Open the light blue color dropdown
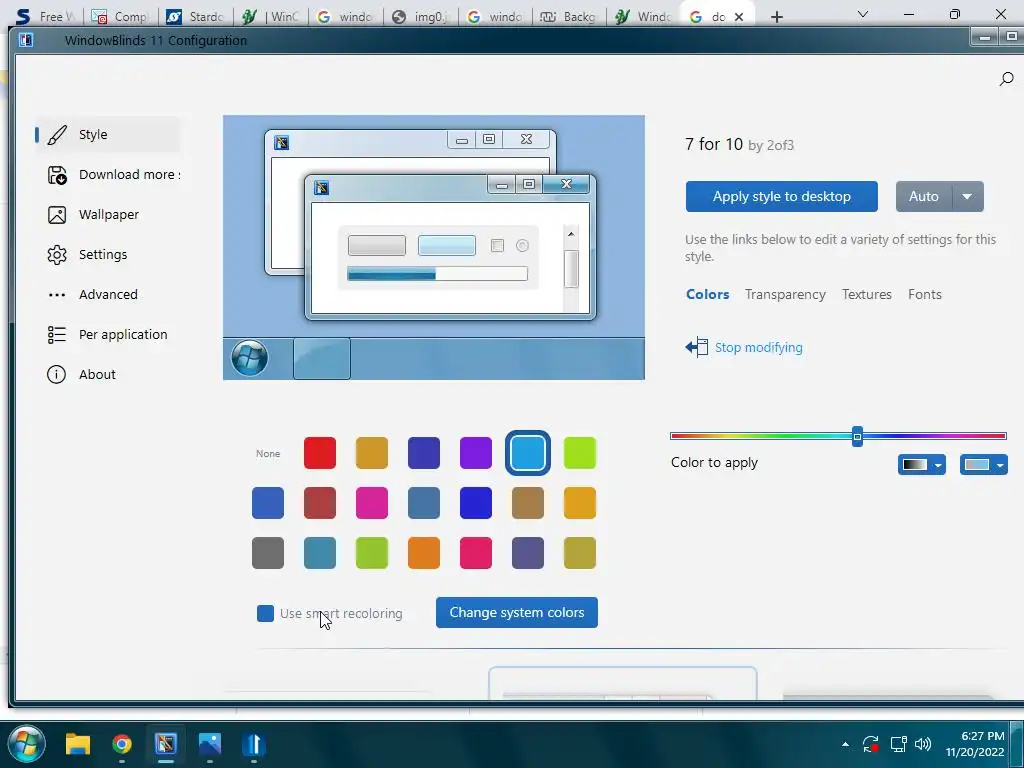Image resolution: width=1024 pixels, height=768 pixels. 984,465
